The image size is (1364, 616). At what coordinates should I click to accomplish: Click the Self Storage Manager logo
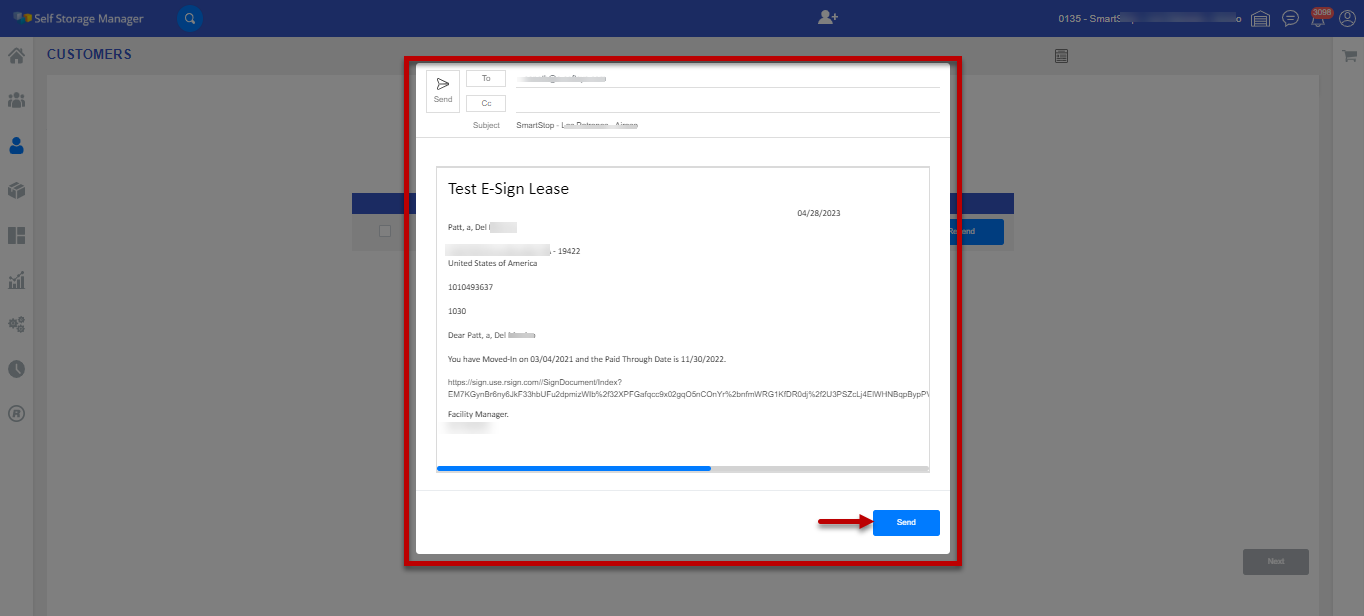78,18
